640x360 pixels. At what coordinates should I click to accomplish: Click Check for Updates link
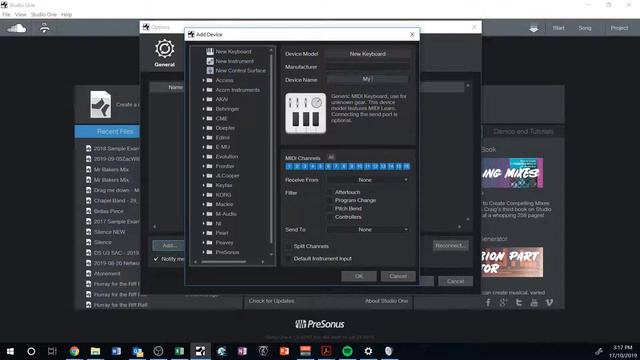coord(271,301)
